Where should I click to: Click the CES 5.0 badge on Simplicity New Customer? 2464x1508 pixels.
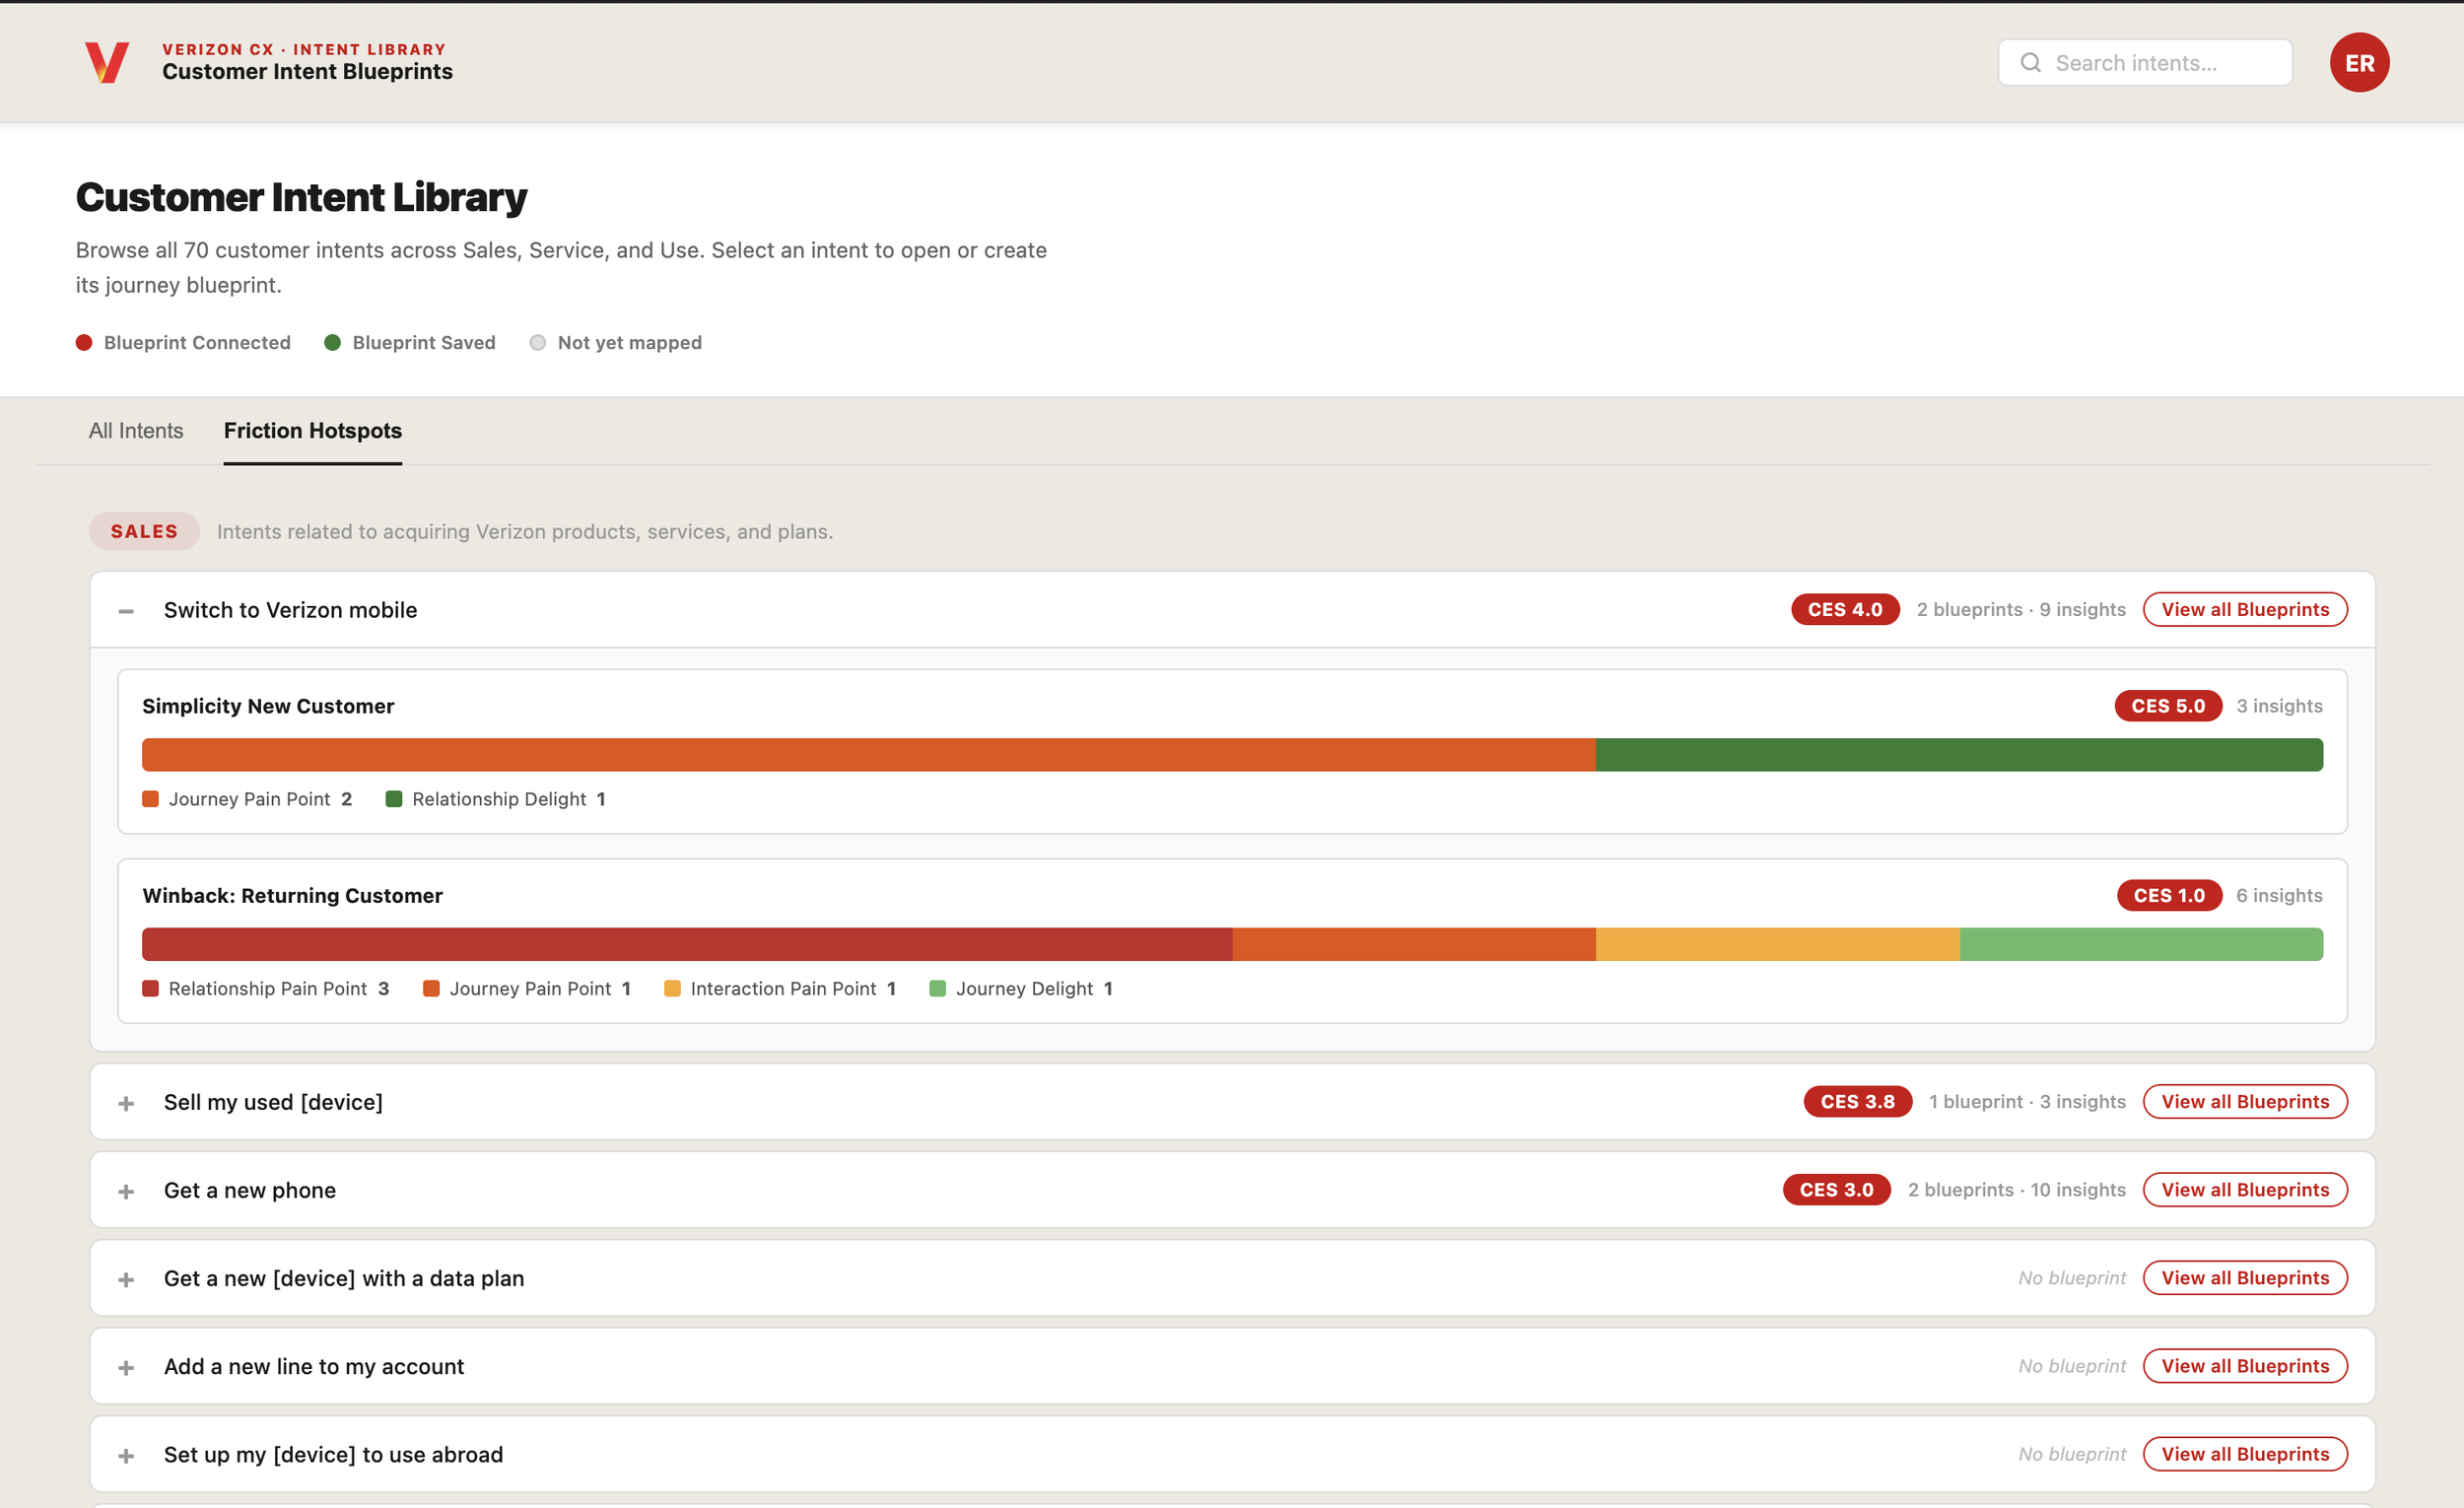pyautogui.click(x=2167, y=706)
